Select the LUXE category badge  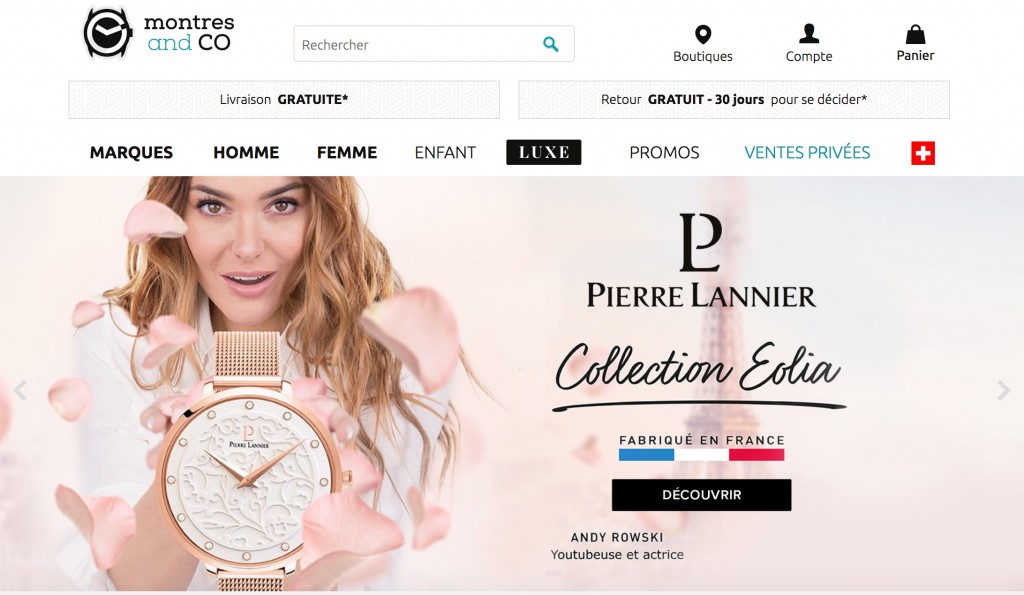[x=543, y=152]
